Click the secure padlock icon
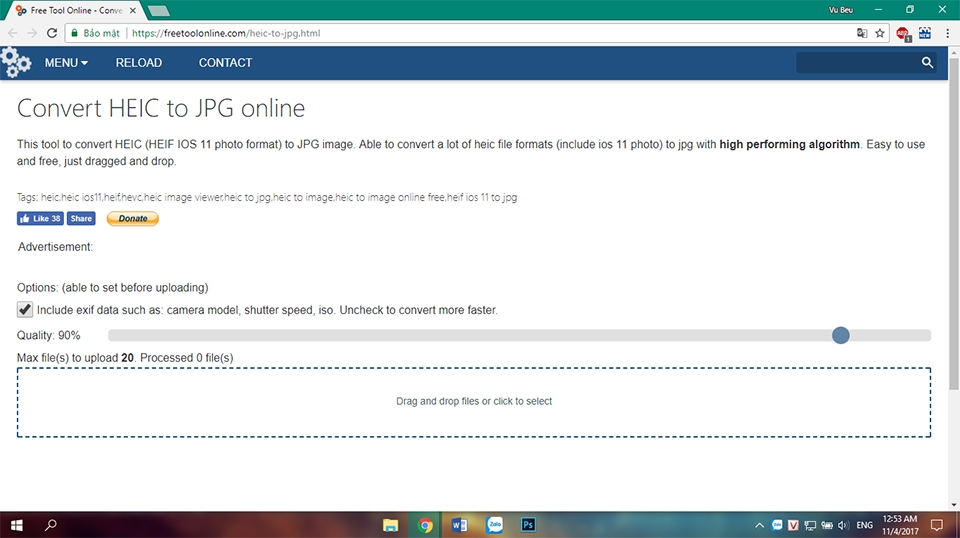The height and width of the screenshot is (538, 960). click(75, 33)
